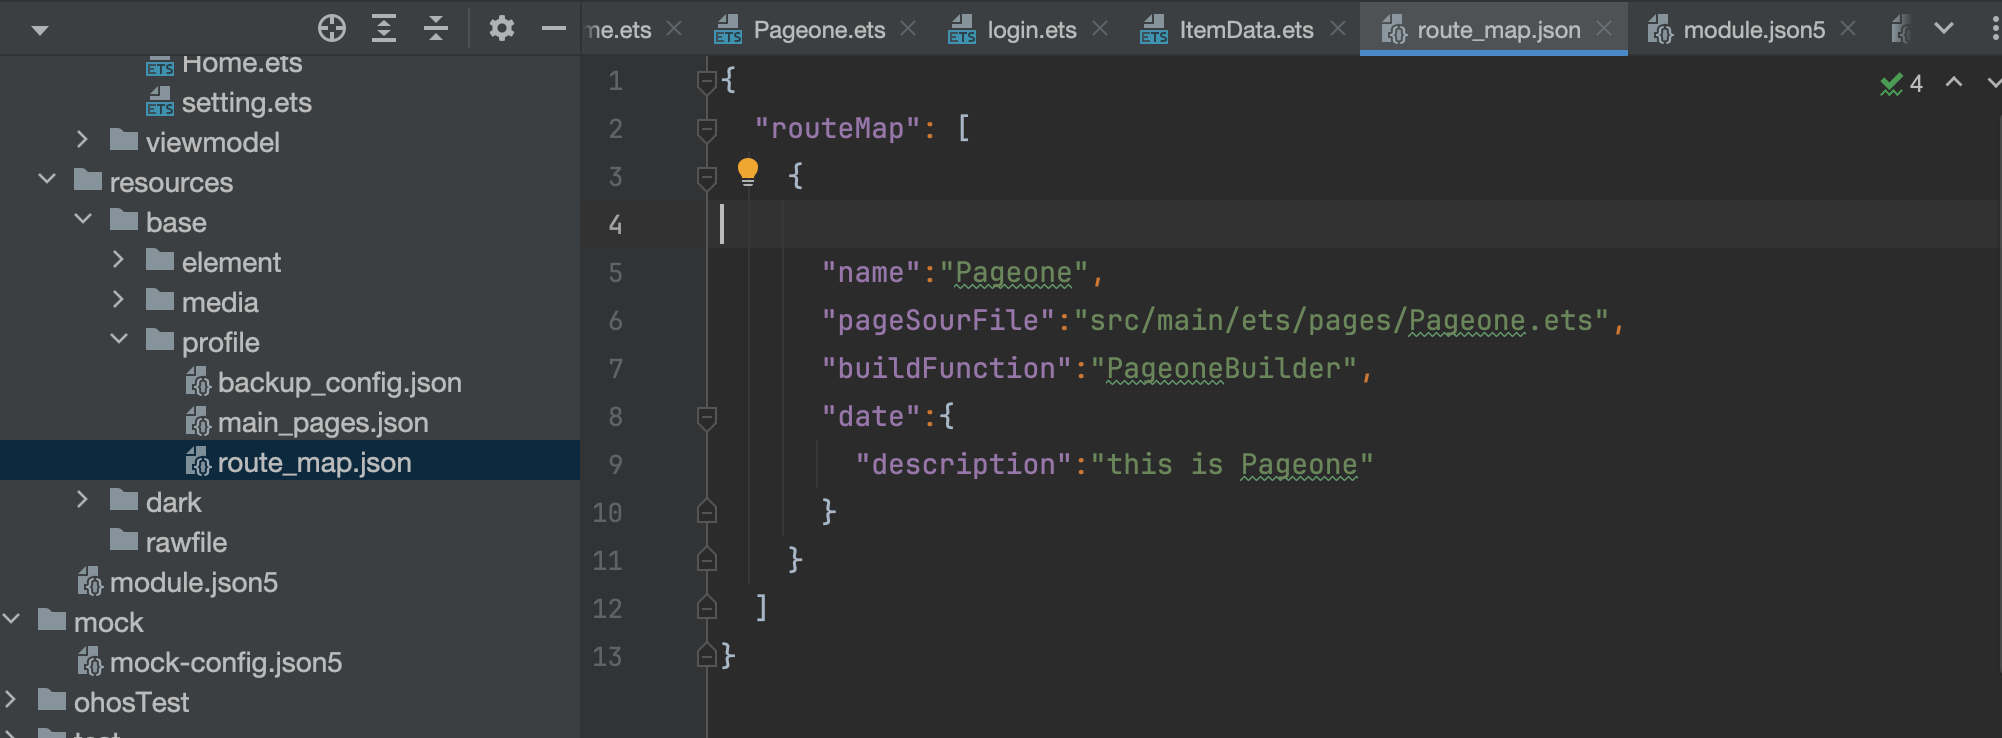The width and height of the screenshot is (2002, 738).
Task: Toggle code fold on the routeMap line
Action: pyautogui.click(x=707, y=129)
